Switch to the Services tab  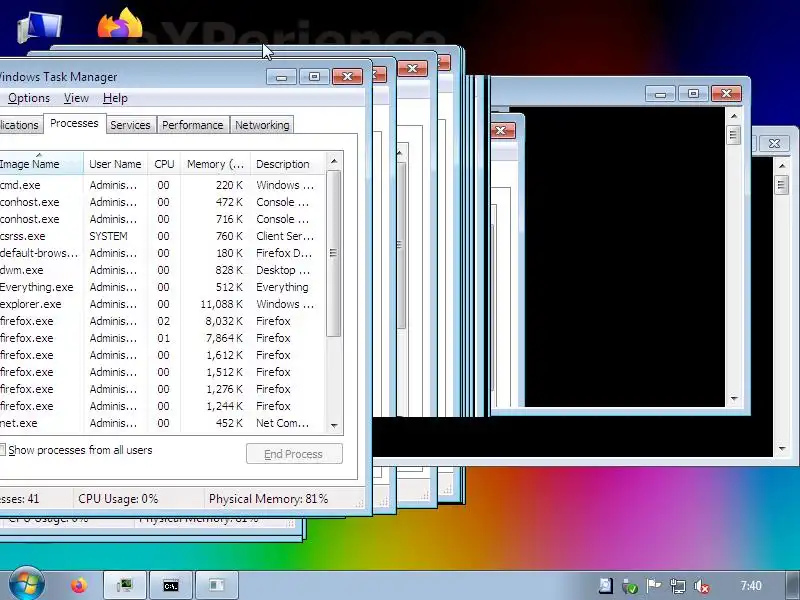coord(130,125)
